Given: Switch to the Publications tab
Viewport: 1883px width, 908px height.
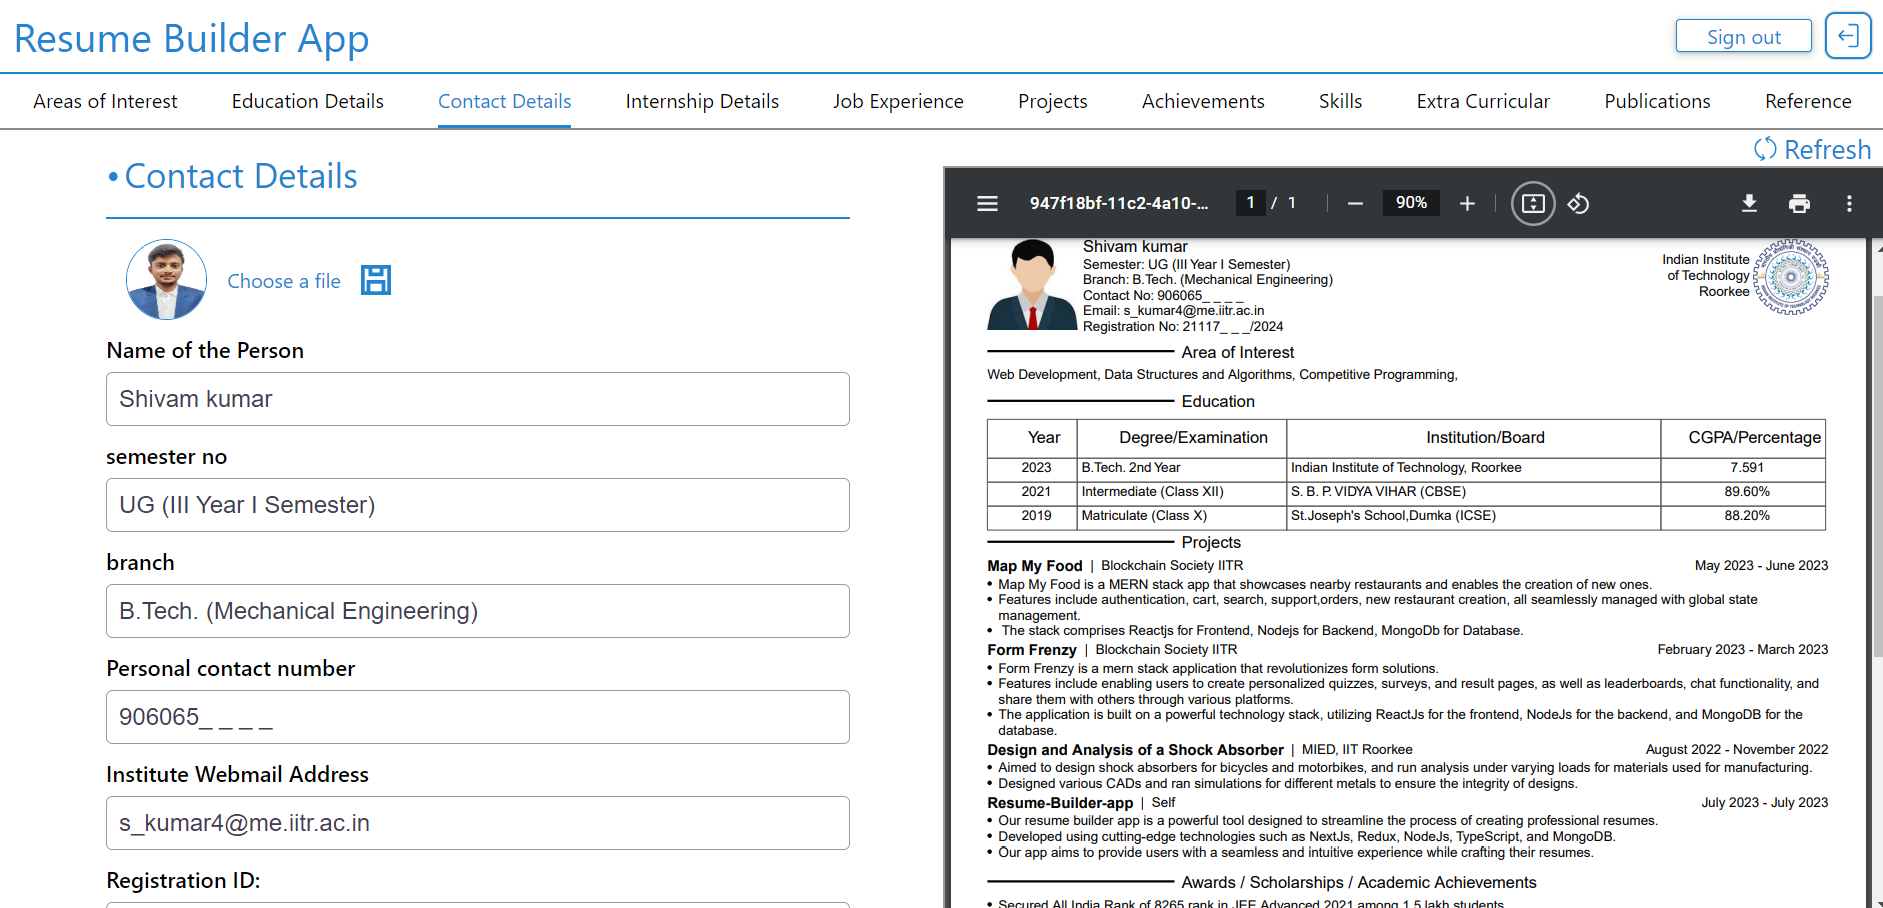Looking at the screenshot, I should [x=1657, y=101].
